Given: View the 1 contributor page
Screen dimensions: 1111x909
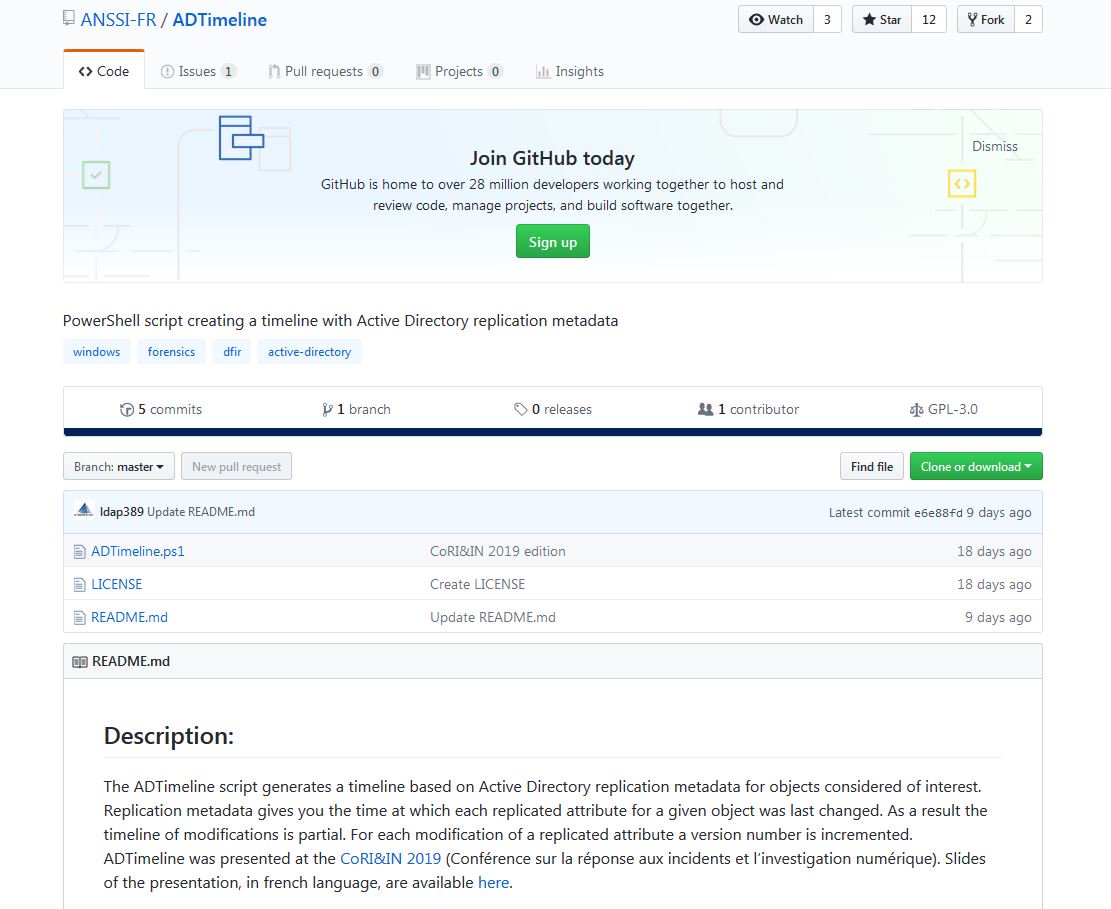Looking at the screenshot, I should pyautogui.click(x=748, y=409).
